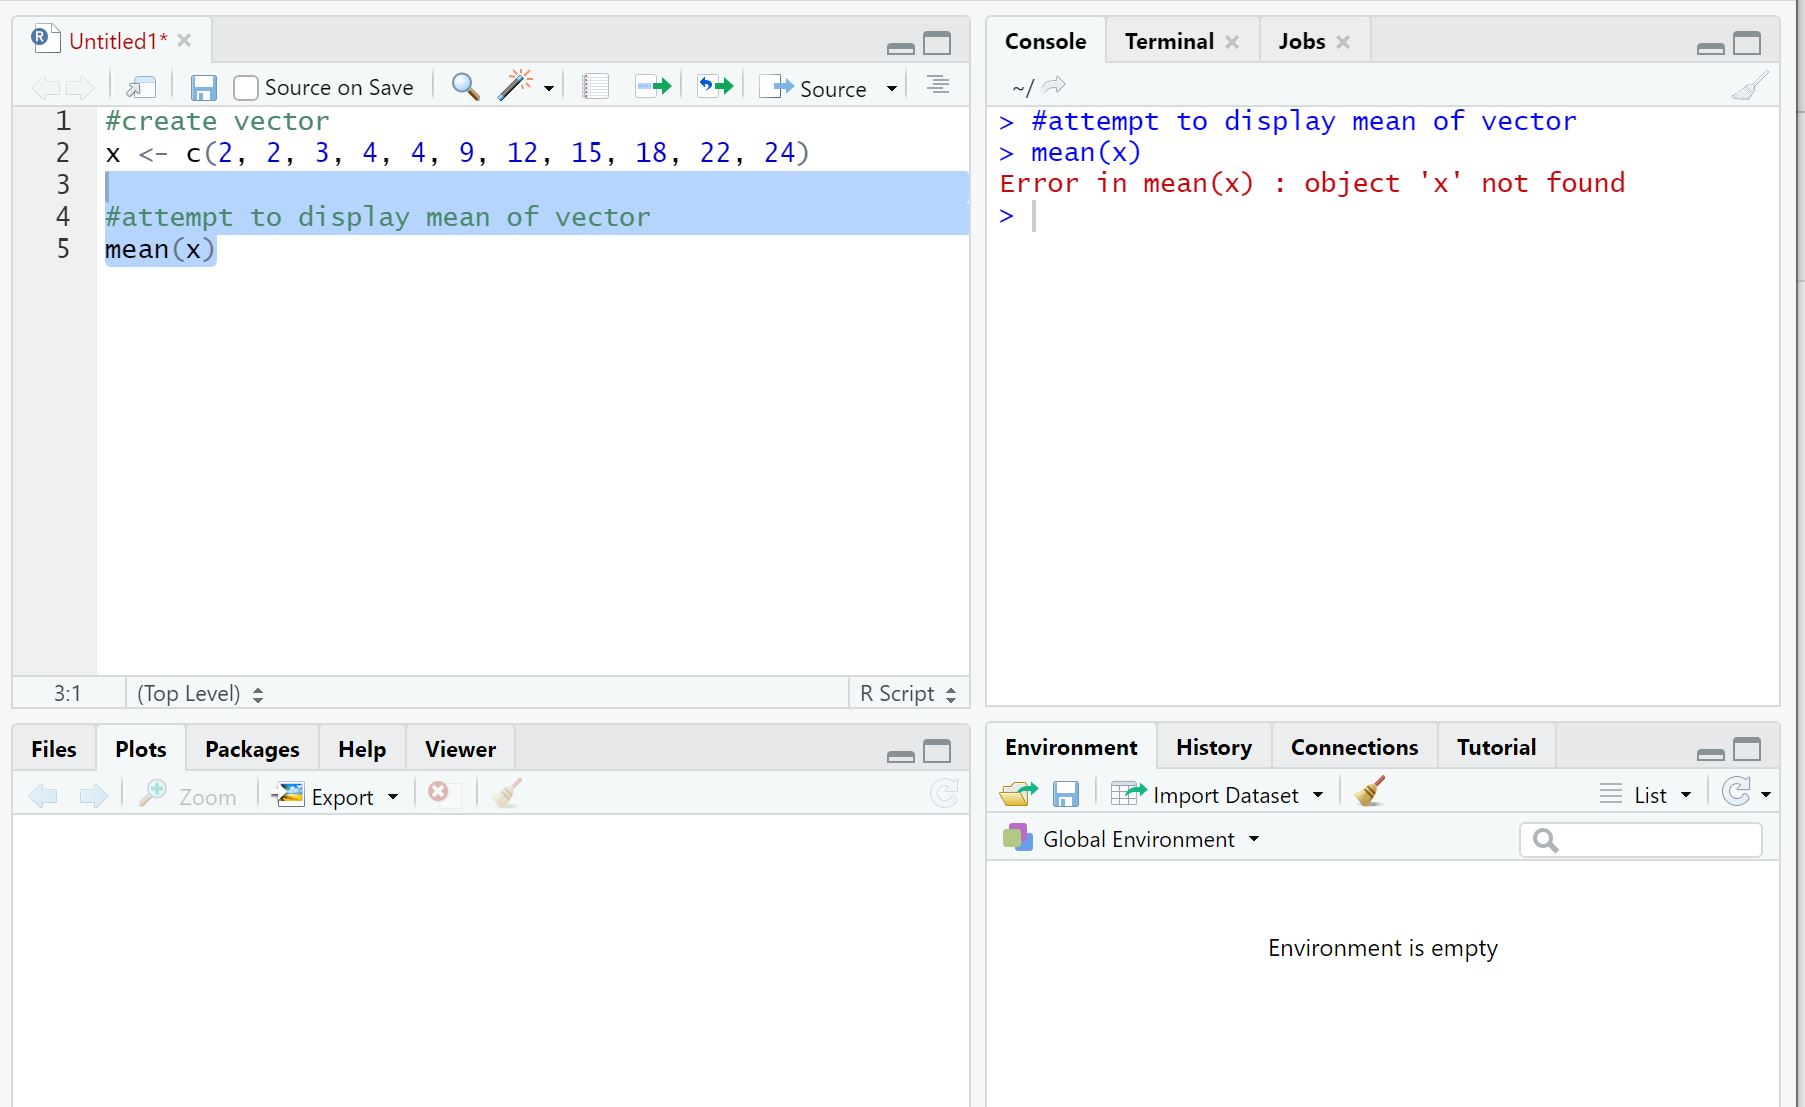Click the cursor position indicator 3:1
1805x1107 pixels.
tap(68, 694)
